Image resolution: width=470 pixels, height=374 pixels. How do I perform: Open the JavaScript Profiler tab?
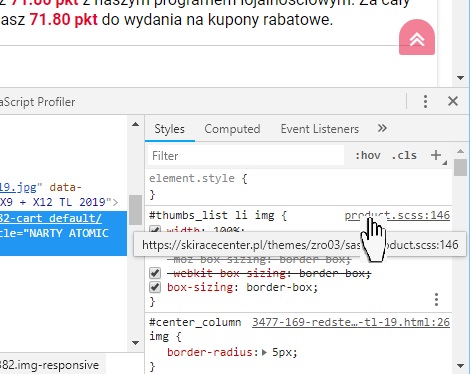(x=37, y=102)
